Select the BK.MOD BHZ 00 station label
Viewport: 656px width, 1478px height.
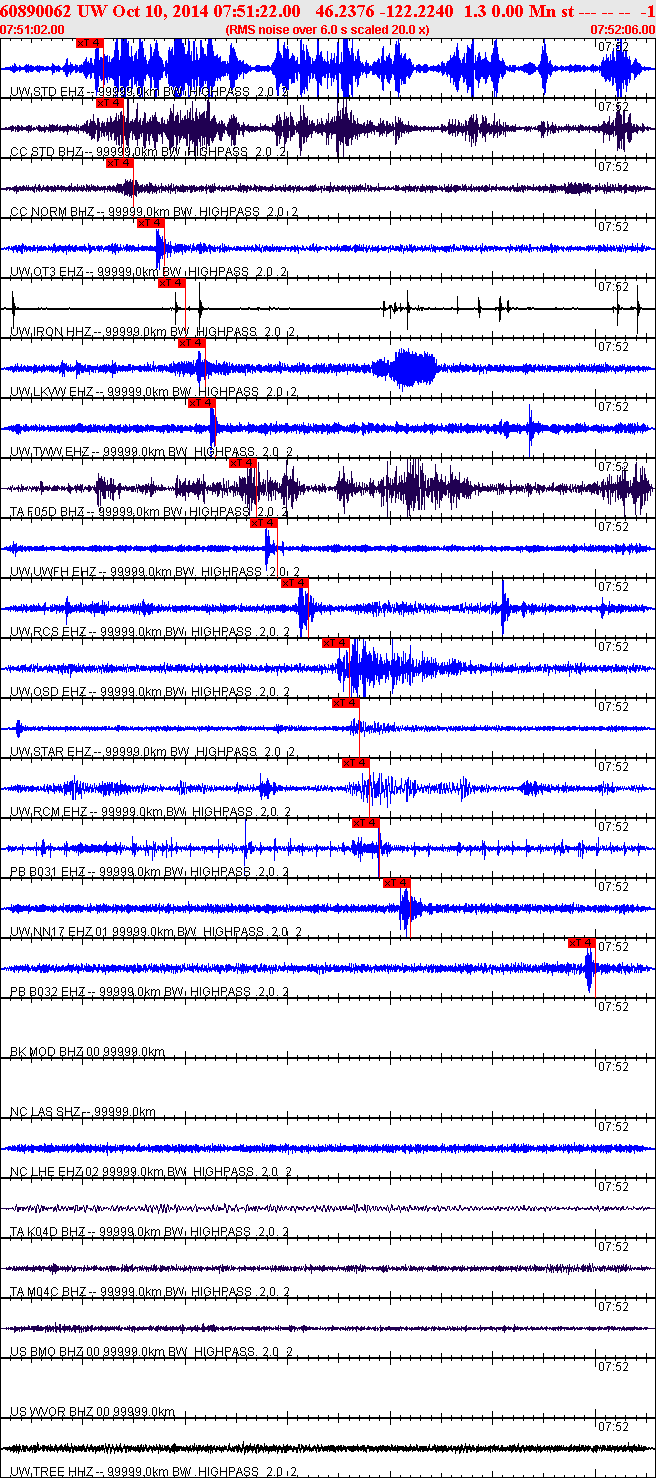pos(56,1052)
